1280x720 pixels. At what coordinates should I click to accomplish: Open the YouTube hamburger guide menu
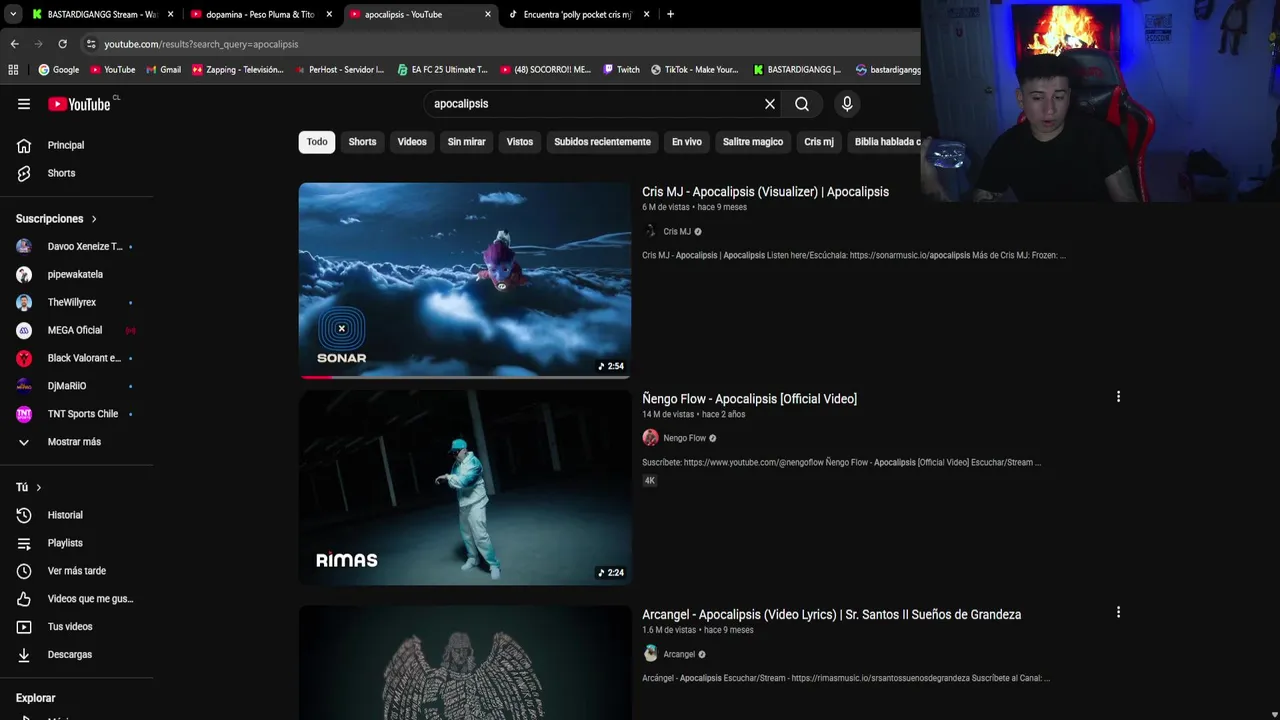tap(24, 104)
